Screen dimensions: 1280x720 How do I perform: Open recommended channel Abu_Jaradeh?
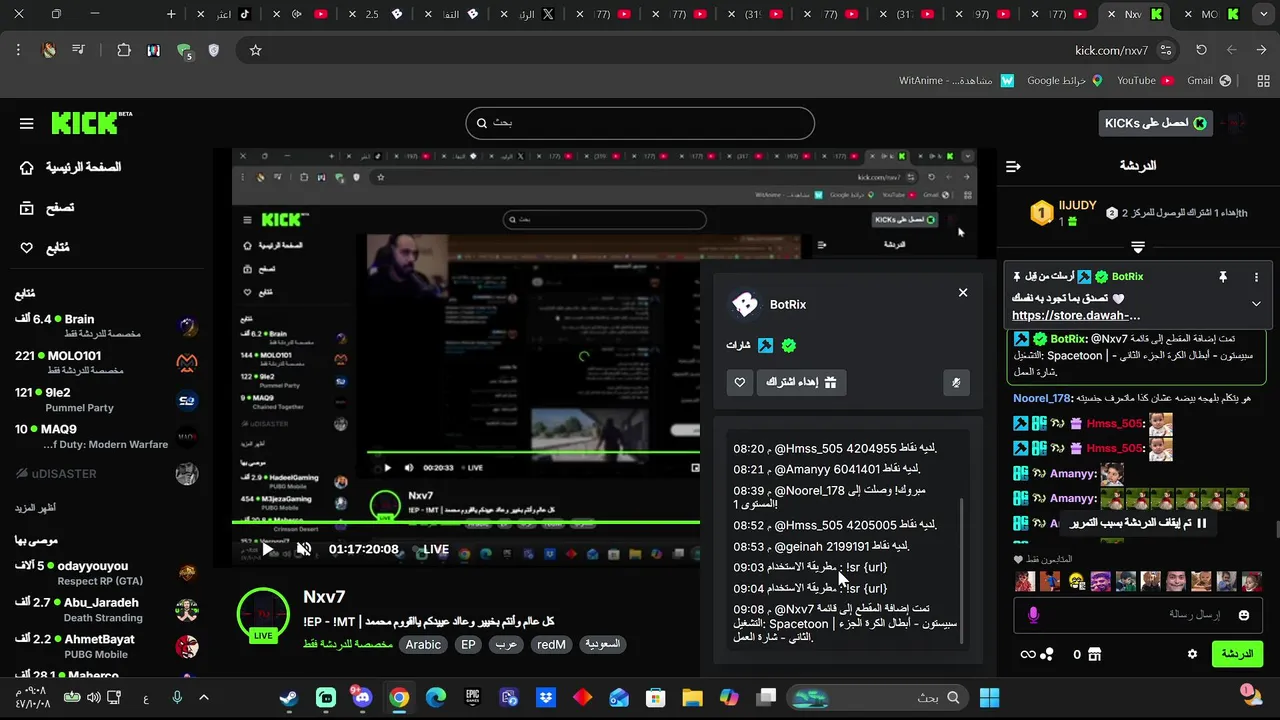coord(106,610)
